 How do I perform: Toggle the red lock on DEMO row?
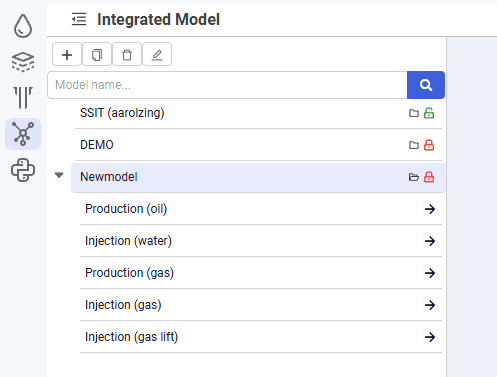click(x=429, y=145)
